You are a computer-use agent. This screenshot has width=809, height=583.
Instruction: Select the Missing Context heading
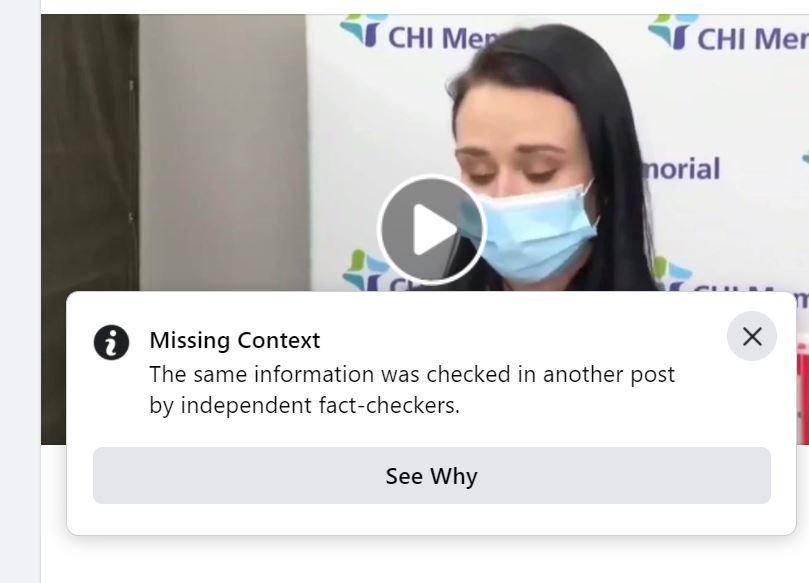235,341
